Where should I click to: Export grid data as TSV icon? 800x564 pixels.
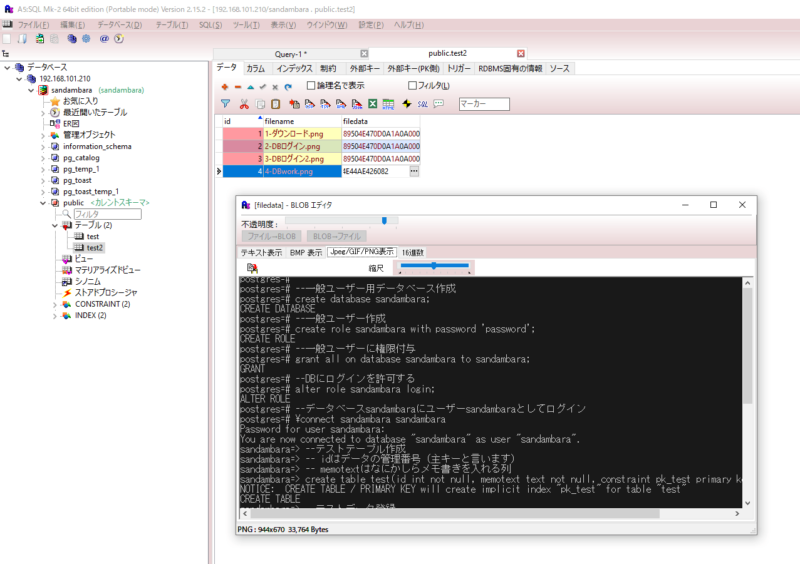(325, 104)
